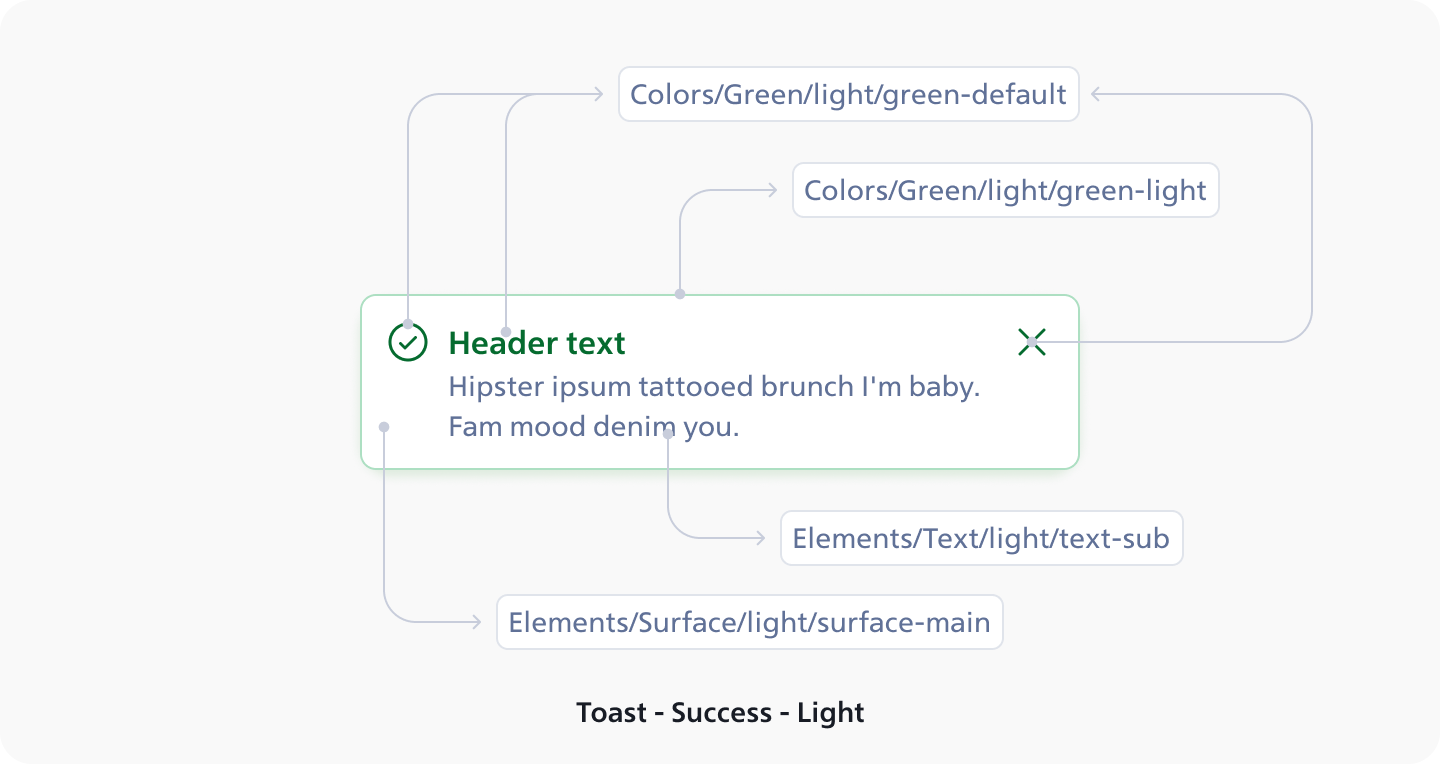Click the bold green Header text title
Screen dimensions: 1440x764
coord(537,343)
